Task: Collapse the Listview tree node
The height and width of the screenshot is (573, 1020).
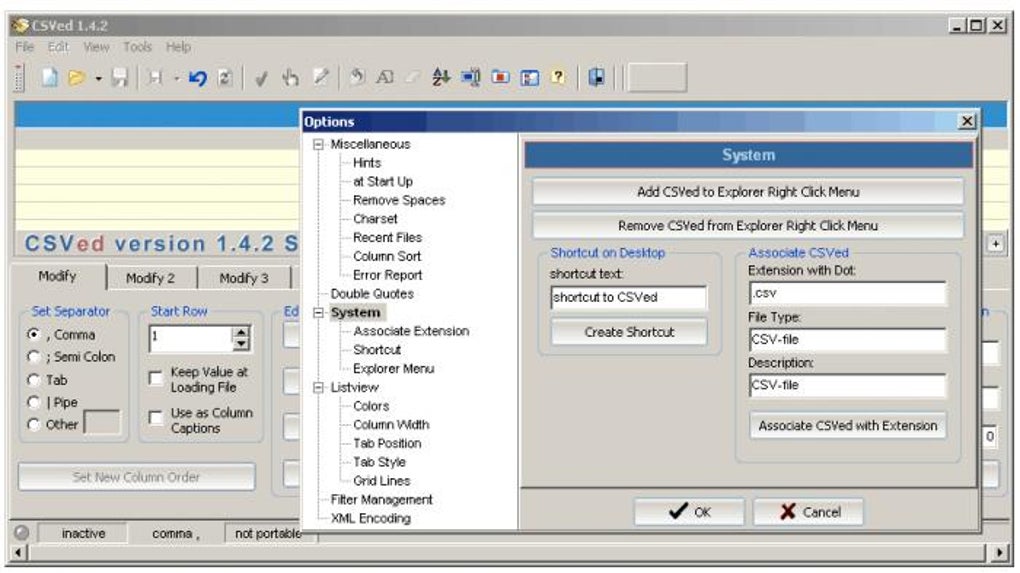Action: pyautogui.click(x=318, y=388)
